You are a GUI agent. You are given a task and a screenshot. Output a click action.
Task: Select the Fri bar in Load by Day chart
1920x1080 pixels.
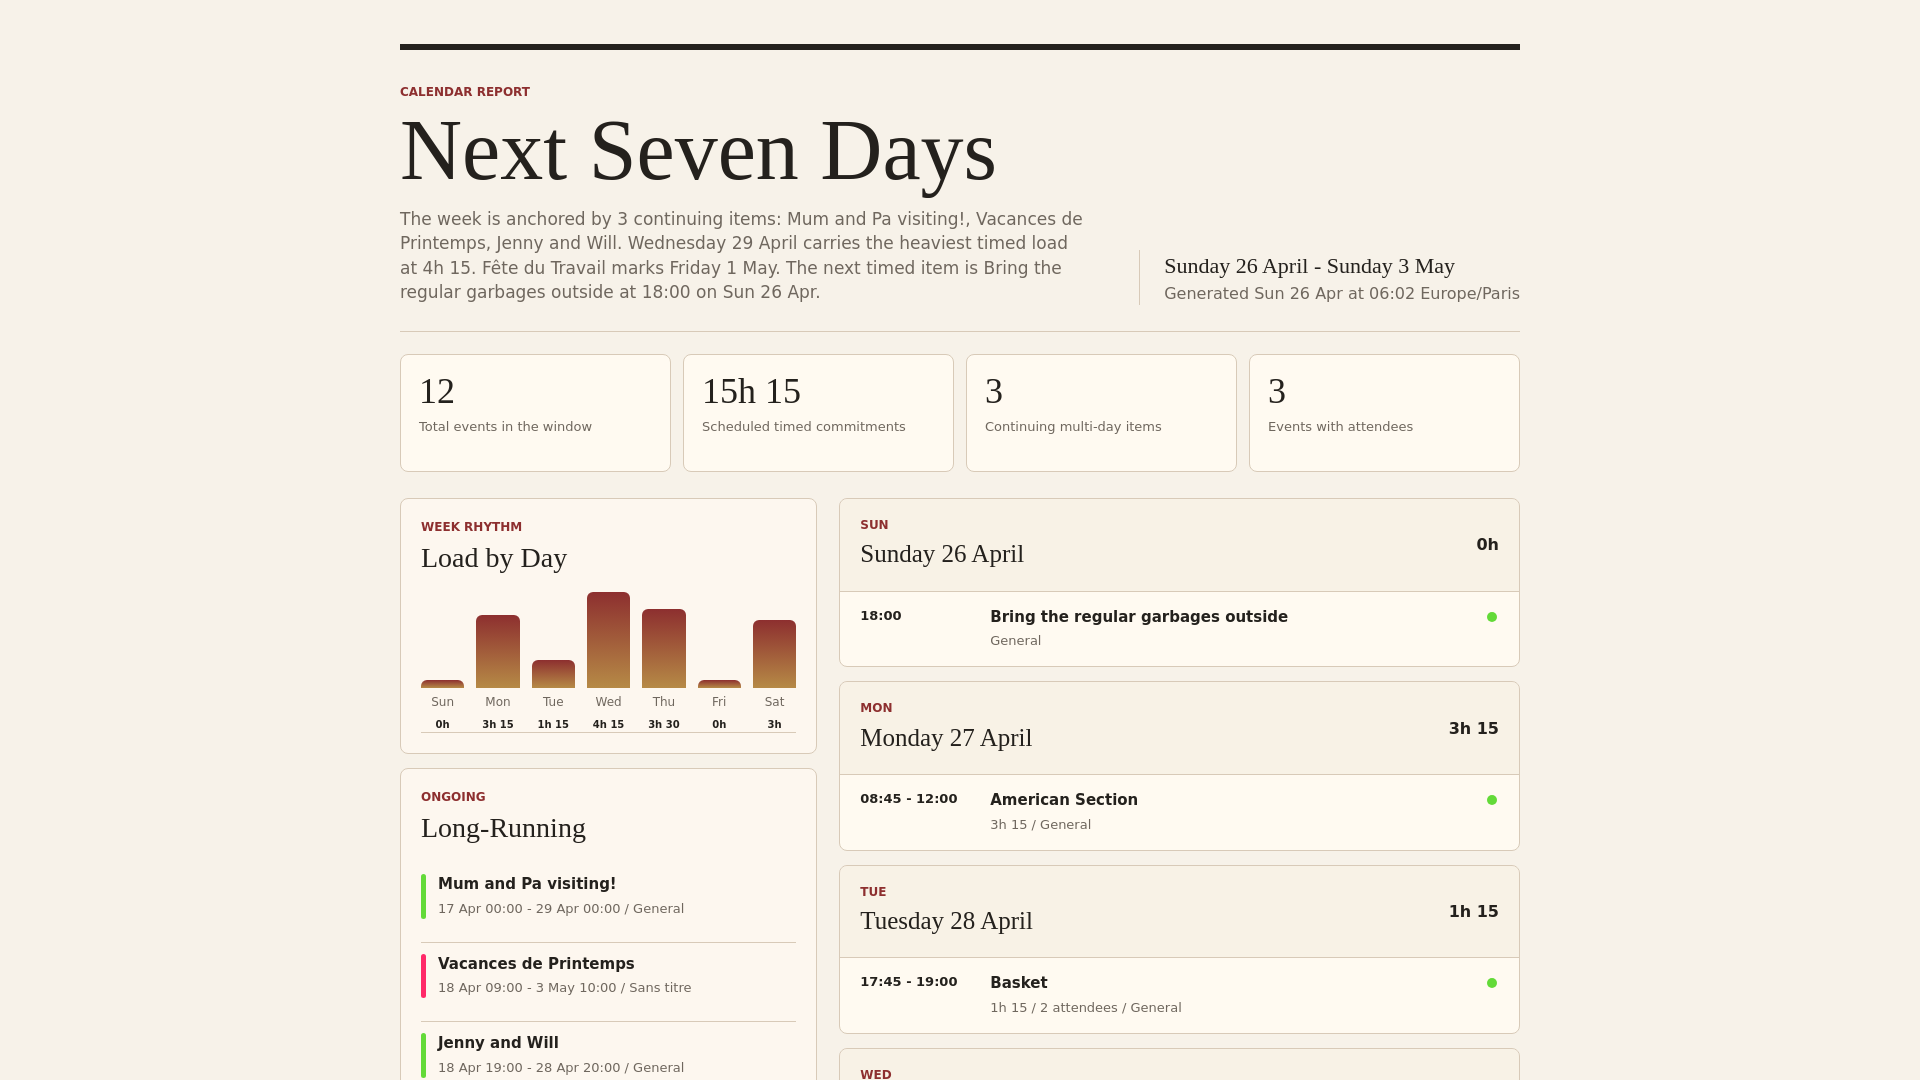[719, 684]
